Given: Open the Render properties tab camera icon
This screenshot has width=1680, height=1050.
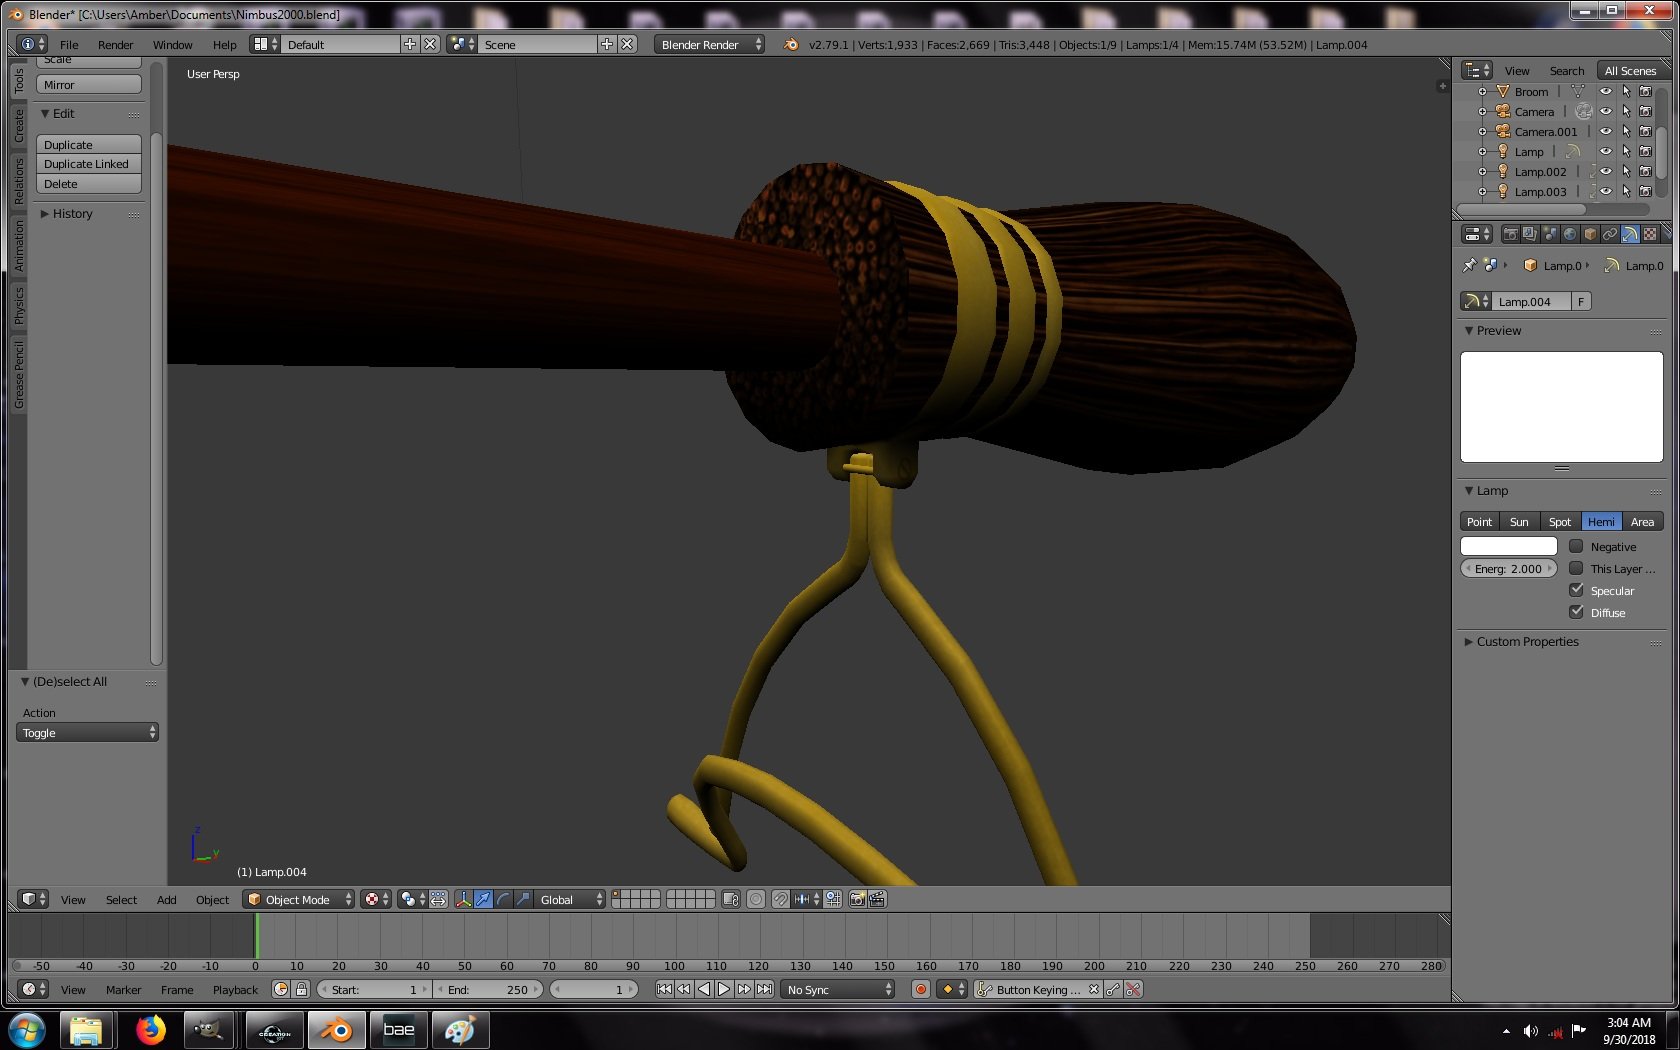Looking at the screenshot, I should 1510,234.
